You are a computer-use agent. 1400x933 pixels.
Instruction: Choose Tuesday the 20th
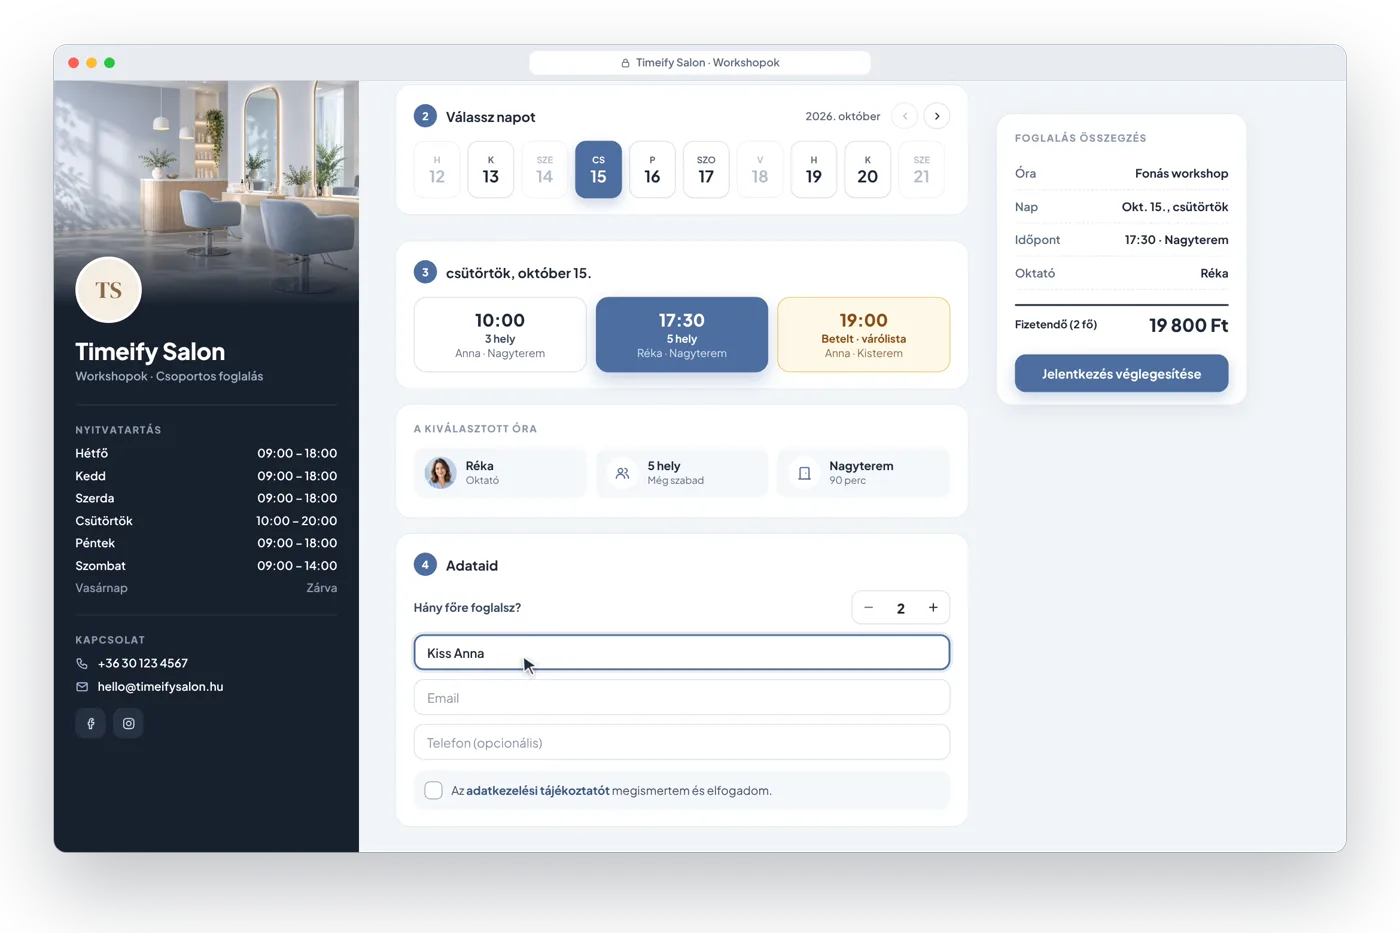tap(868, 169)
